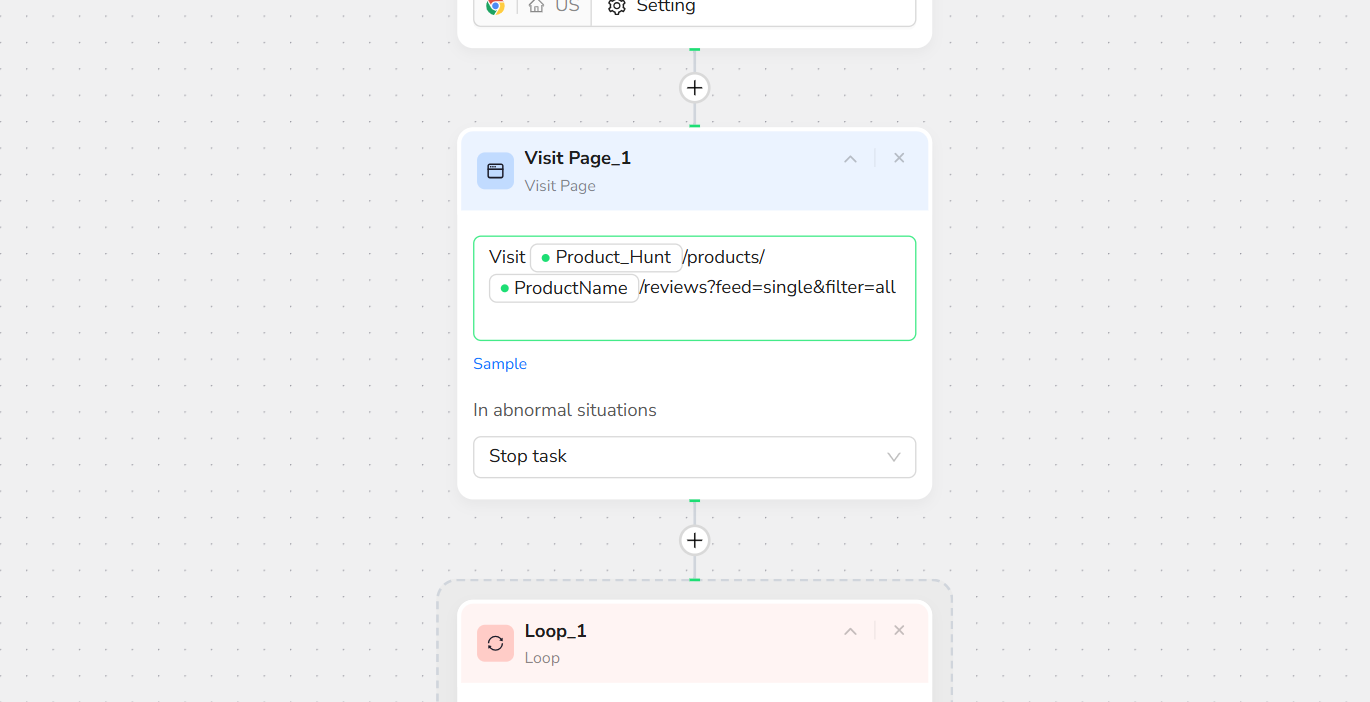
Task: Collapse the Visit Page_1 card
Action: (x=850, y=159)
